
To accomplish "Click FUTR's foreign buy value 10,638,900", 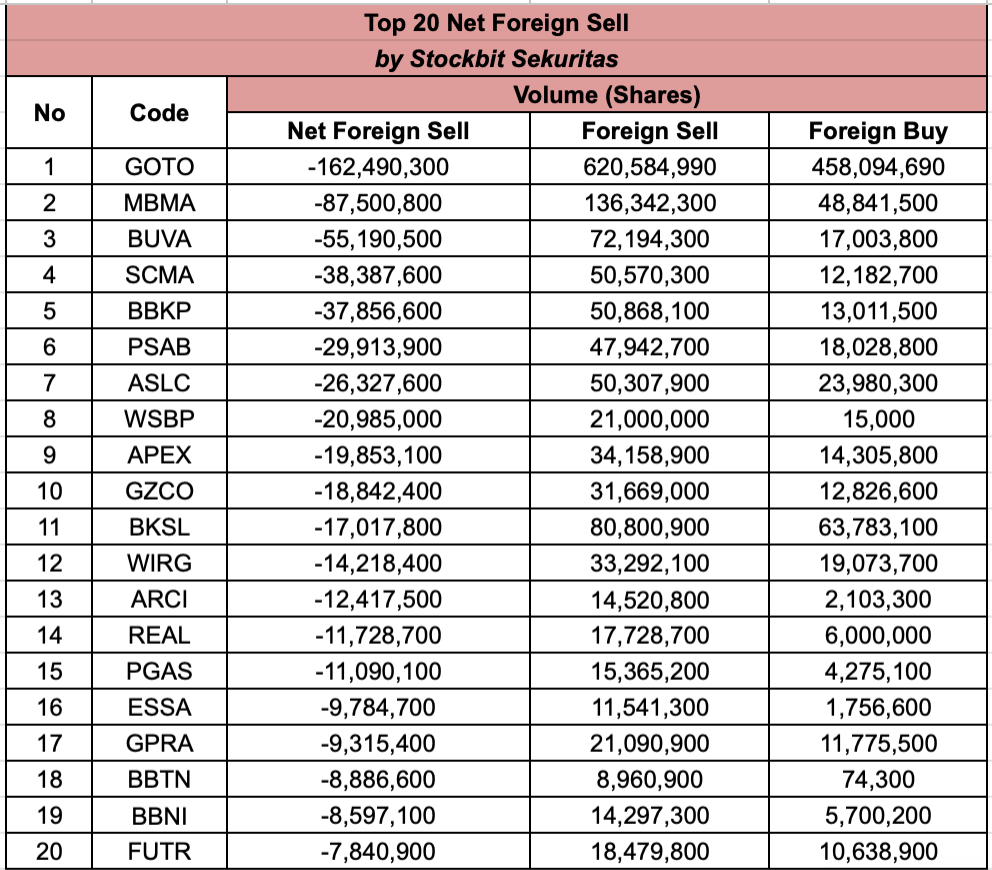I will coord(878,851).
